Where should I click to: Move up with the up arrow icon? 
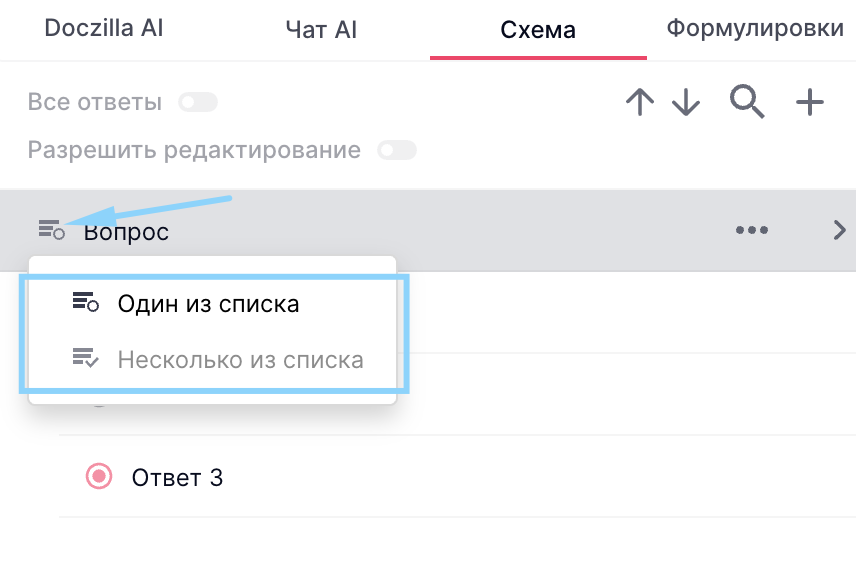pyautogui.click(x=639, y=103)
